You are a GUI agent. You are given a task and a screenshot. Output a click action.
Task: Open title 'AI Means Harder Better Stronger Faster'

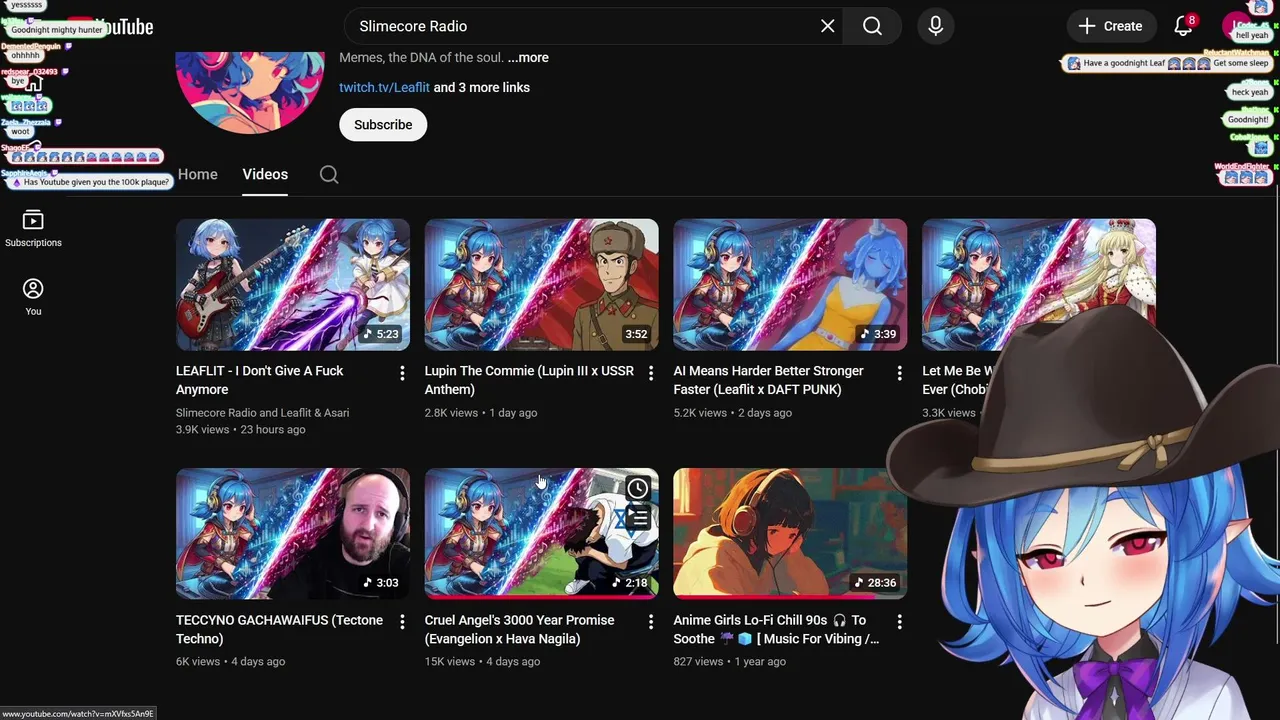(x=768, y=380)
